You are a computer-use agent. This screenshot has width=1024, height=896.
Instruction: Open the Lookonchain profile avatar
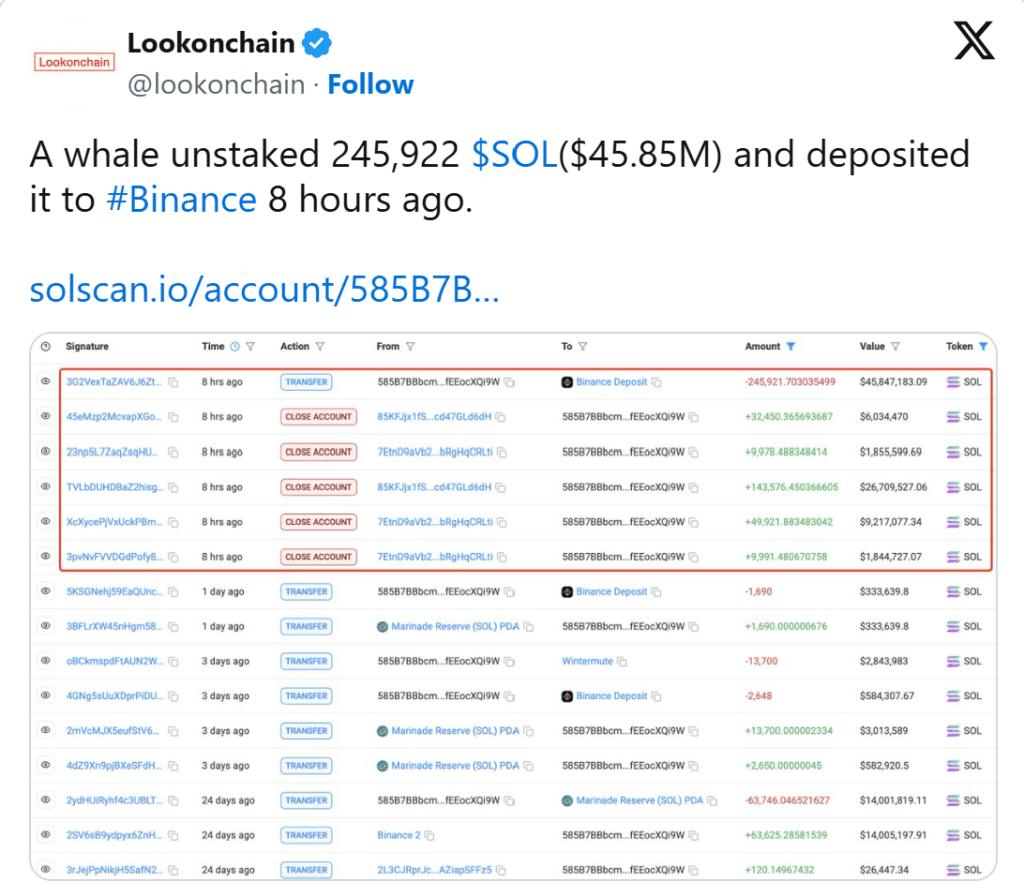point(75,62)
